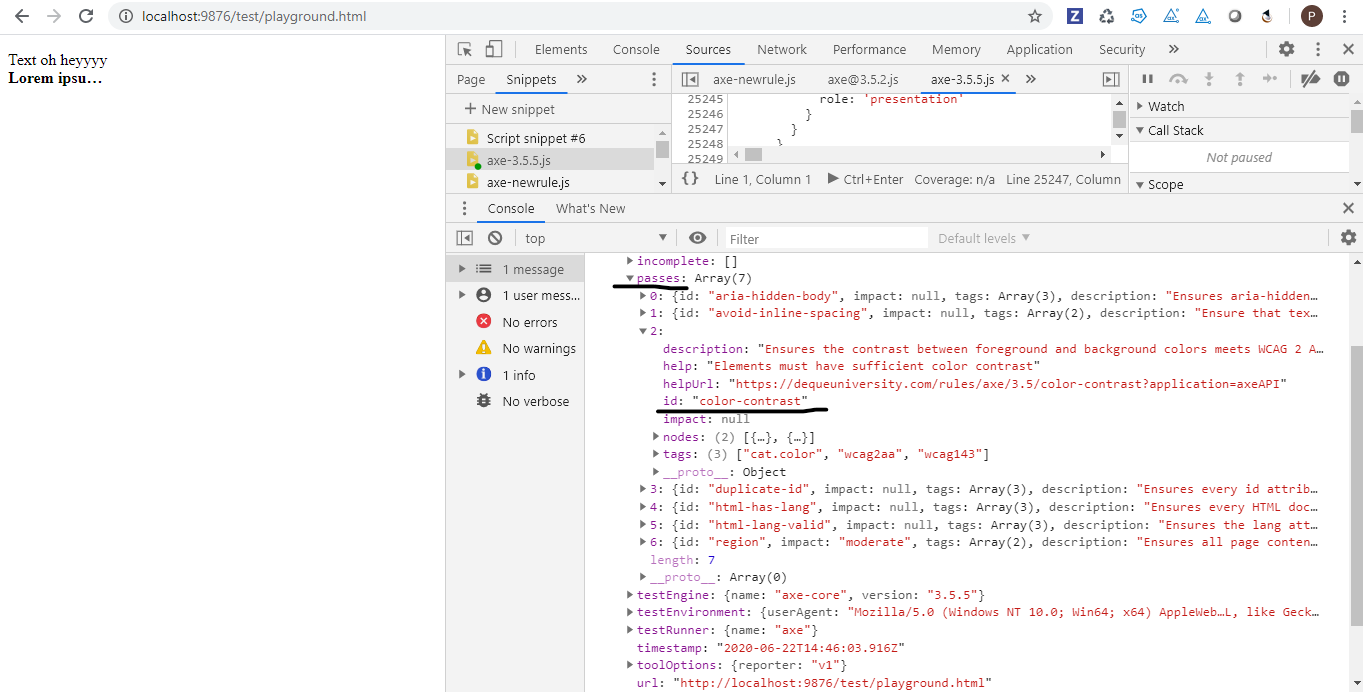This screenshot has width=1363, height=692.
Task: Collapse the passes array in console
Action: pos(630,278)
